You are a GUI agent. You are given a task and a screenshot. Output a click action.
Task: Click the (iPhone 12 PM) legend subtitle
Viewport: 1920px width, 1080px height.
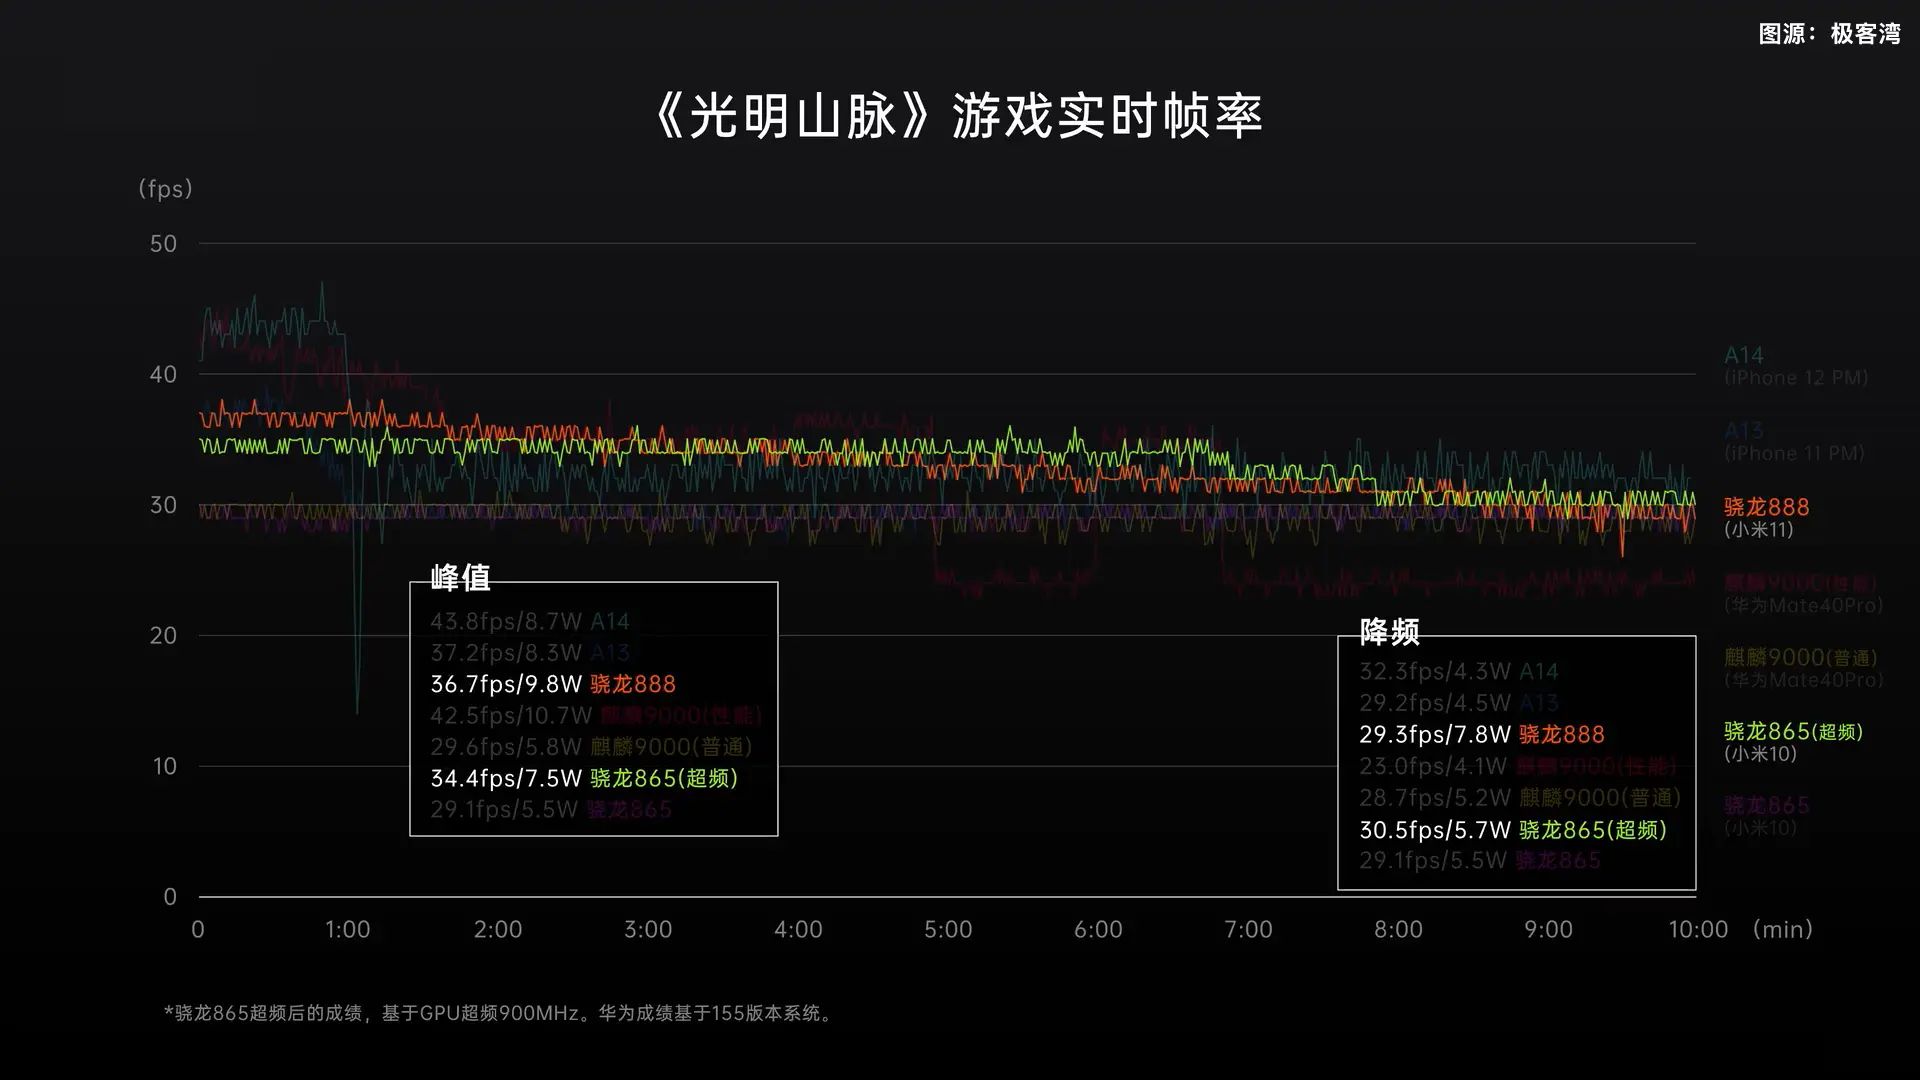[x=1796, y=378]
